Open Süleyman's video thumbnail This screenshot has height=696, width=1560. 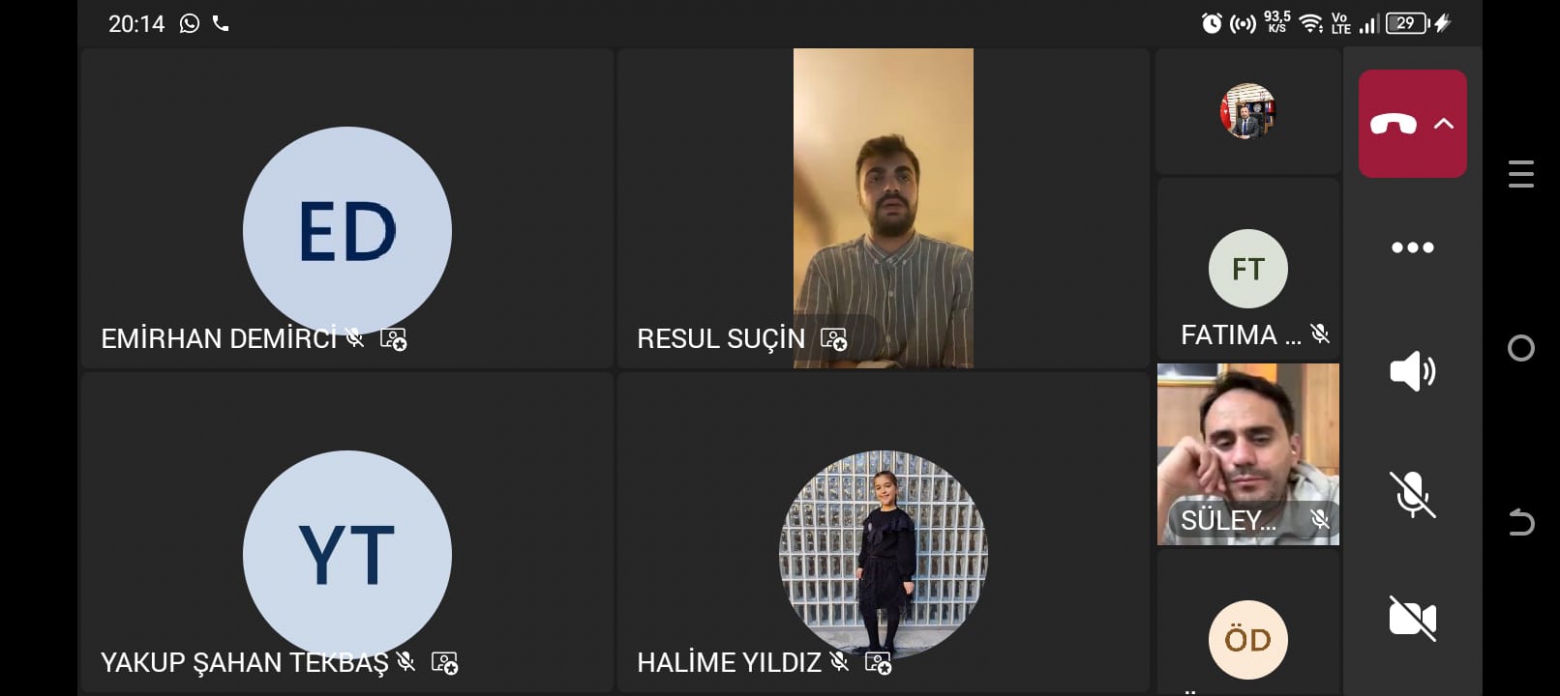[1248, 454]
